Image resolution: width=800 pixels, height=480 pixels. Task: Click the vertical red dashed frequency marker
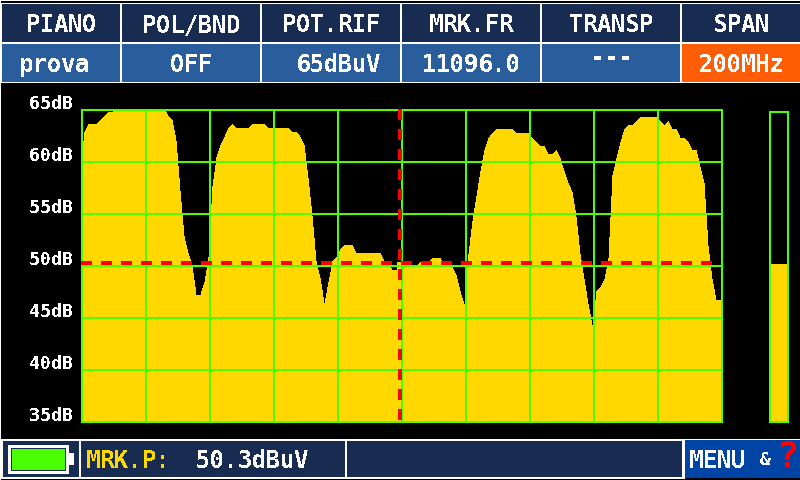[x=400, y=265]
